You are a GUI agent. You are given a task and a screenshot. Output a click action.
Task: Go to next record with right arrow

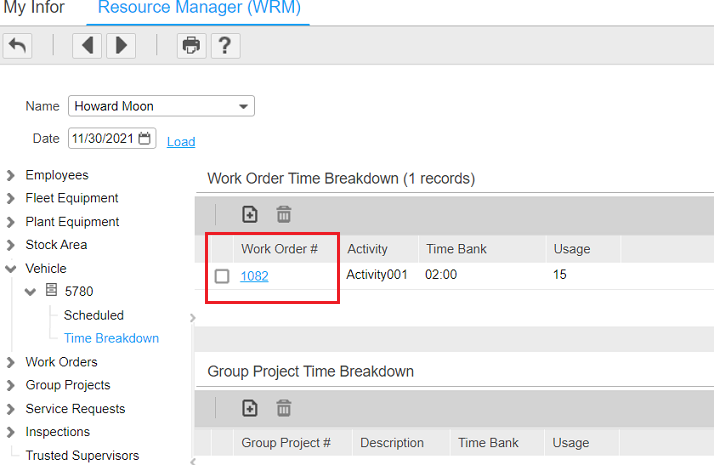(x=121, y=46)
